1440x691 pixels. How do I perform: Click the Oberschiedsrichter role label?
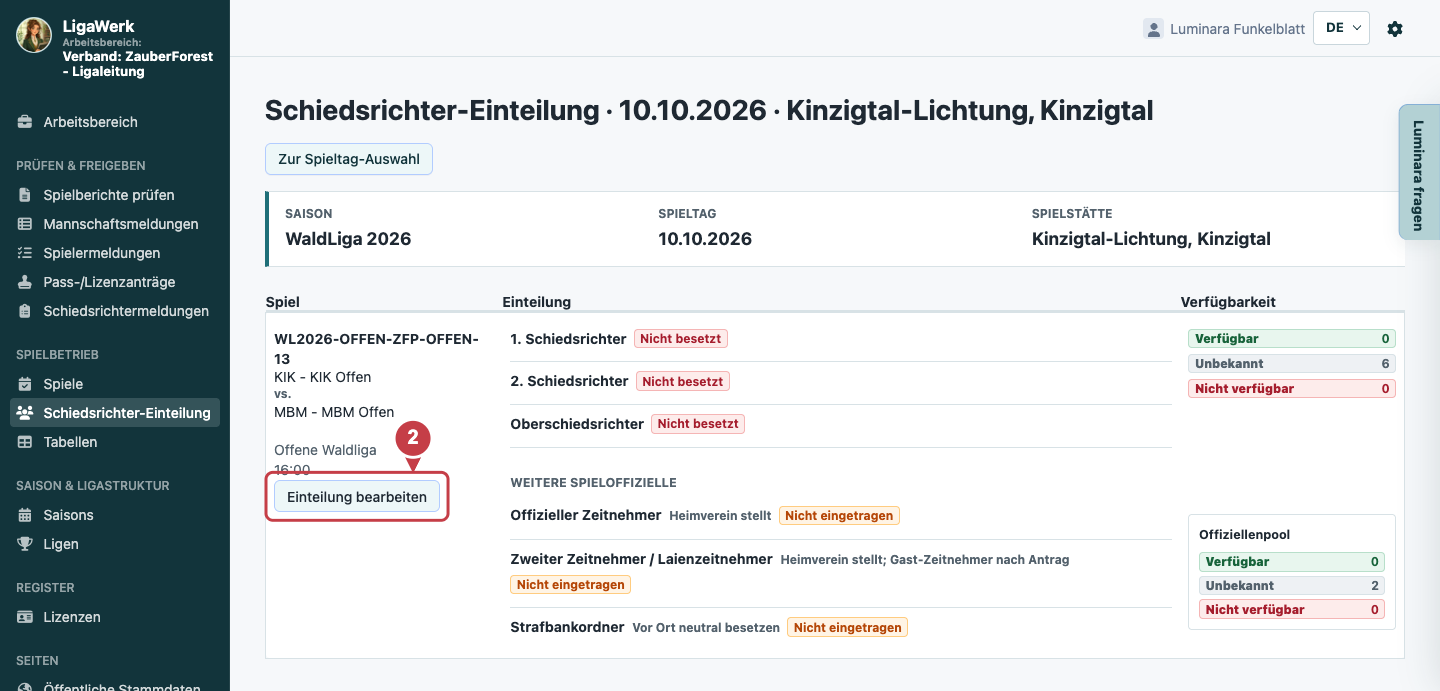[577, 424]
